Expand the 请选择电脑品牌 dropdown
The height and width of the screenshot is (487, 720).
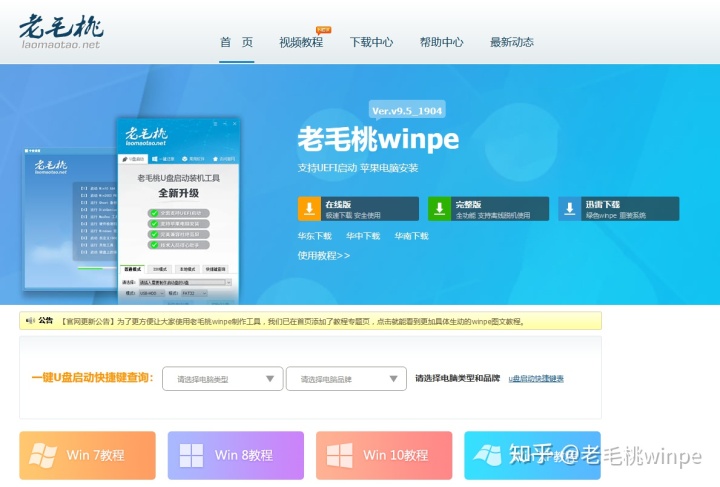pyautogui.click(x=346, y=379)
